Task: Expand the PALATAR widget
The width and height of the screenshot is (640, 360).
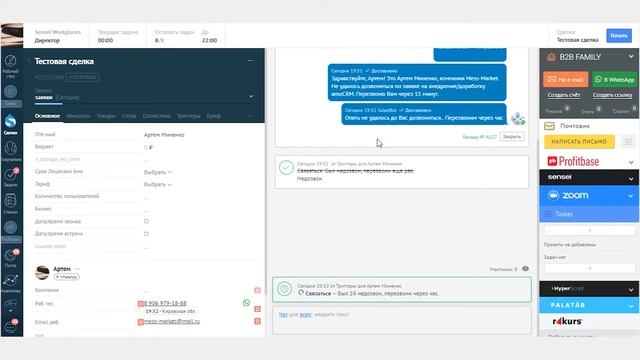Action: coord(631,306)
